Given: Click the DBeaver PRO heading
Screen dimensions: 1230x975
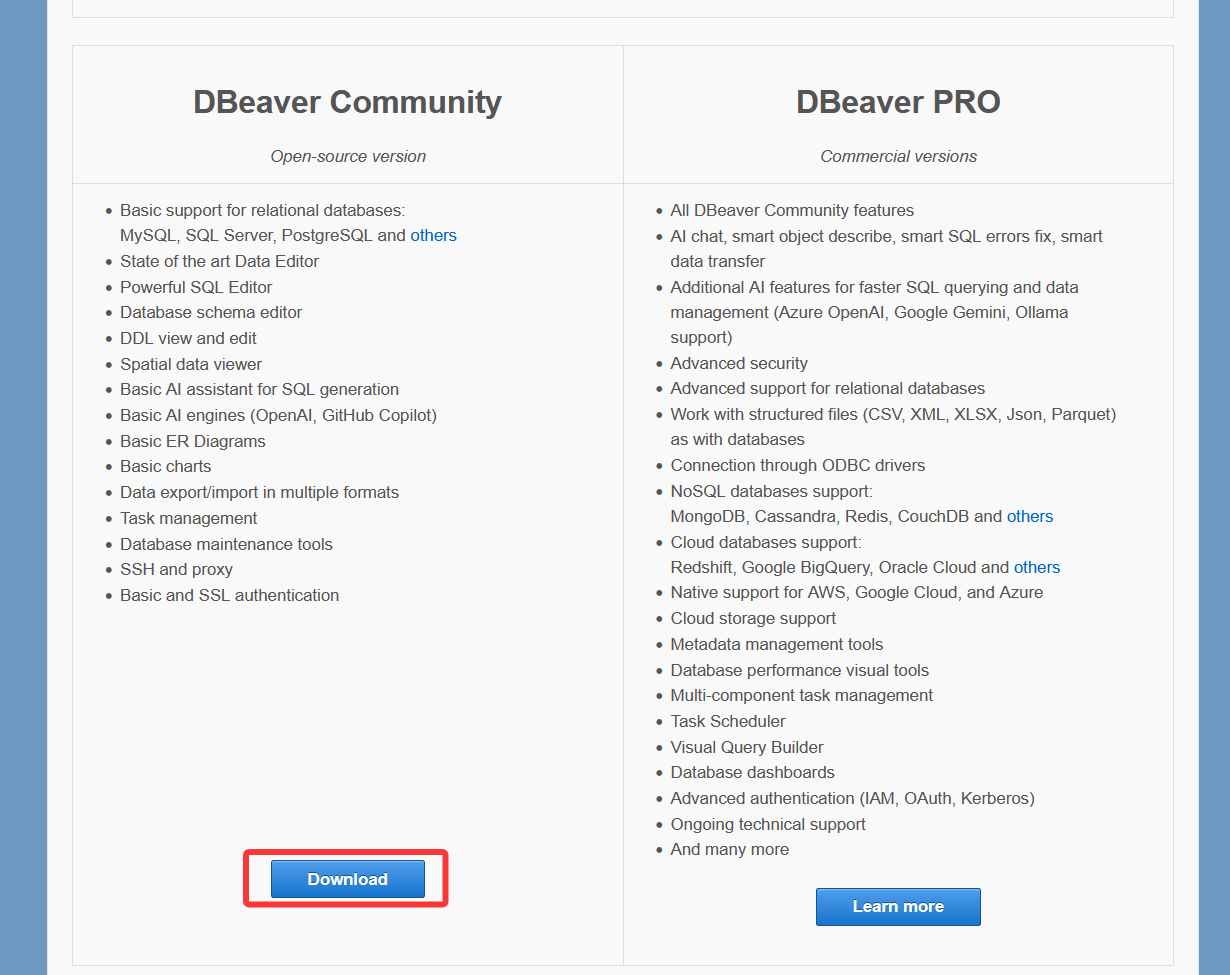Looking at the screenshot, I should 898,102.
